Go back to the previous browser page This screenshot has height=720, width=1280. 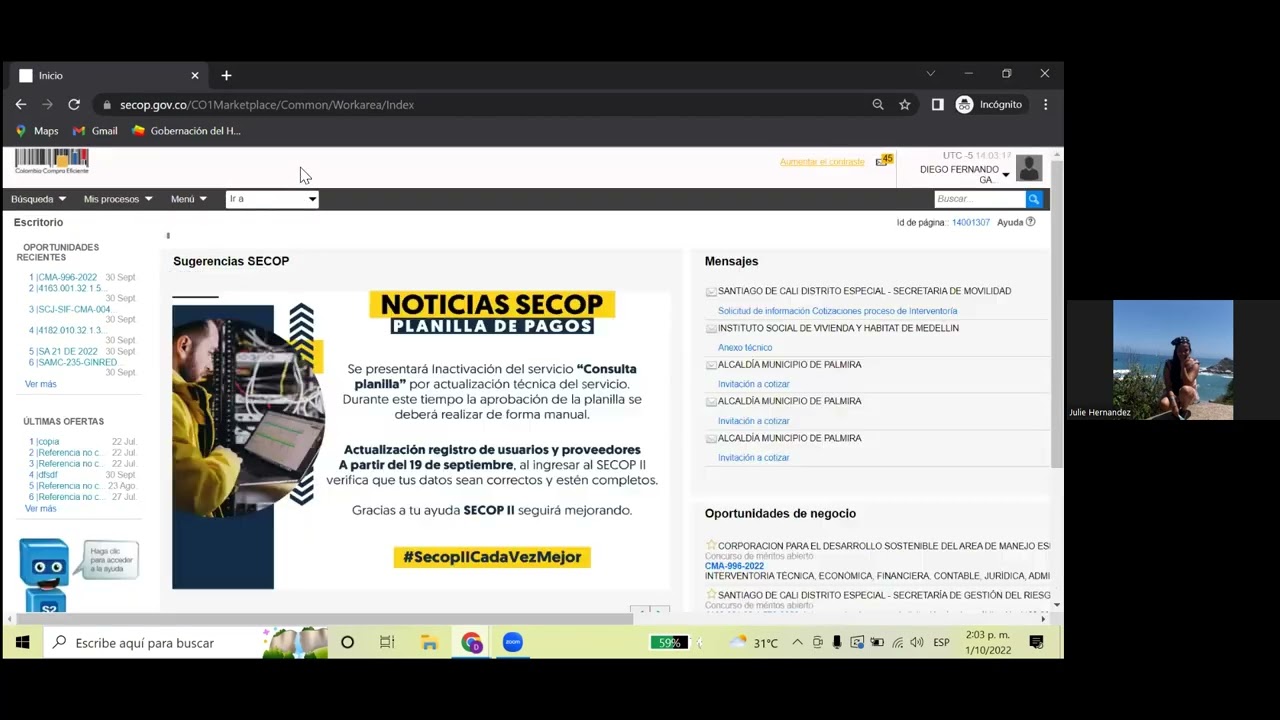[x=21, y=104]
